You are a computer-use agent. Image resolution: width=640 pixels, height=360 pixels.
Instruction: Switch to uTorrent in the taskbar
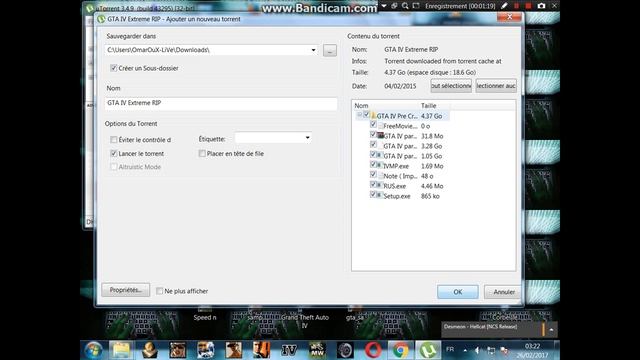point(428,350)
